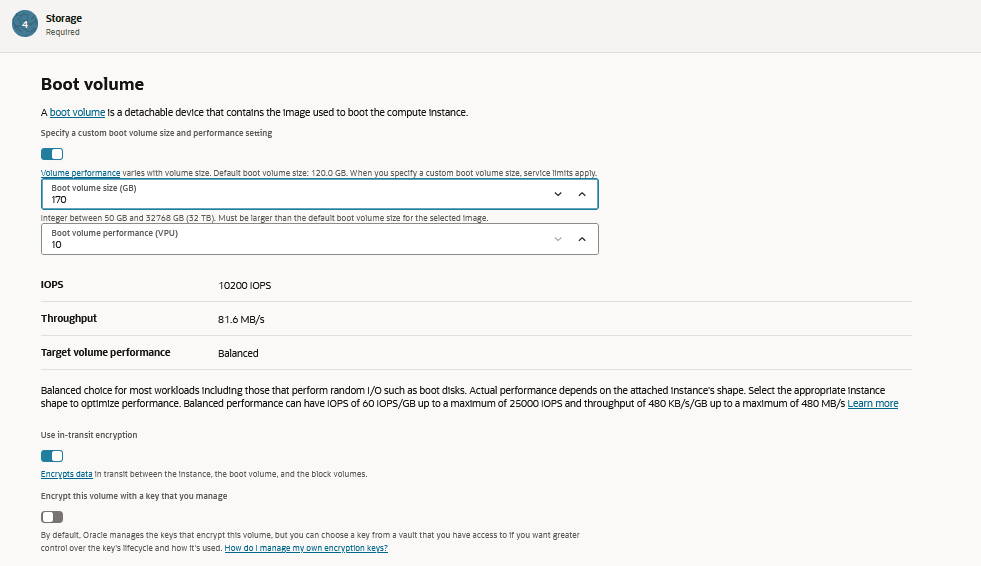The width and height of the screenshot is (981, 566).
Task: Open the Volume performance link
Action: [80, 173]
